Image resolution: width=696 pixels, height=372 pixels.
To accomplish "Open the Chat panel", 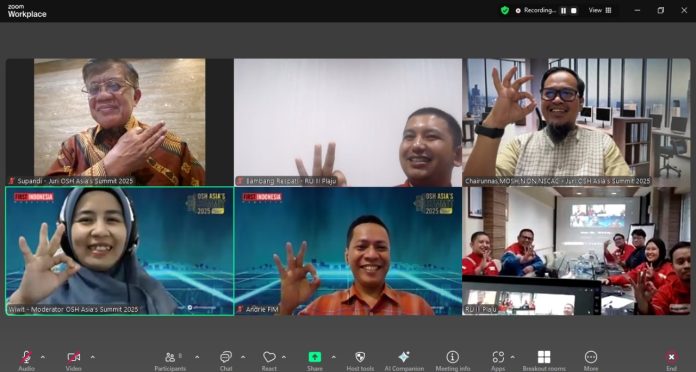I will click(226, 360).
